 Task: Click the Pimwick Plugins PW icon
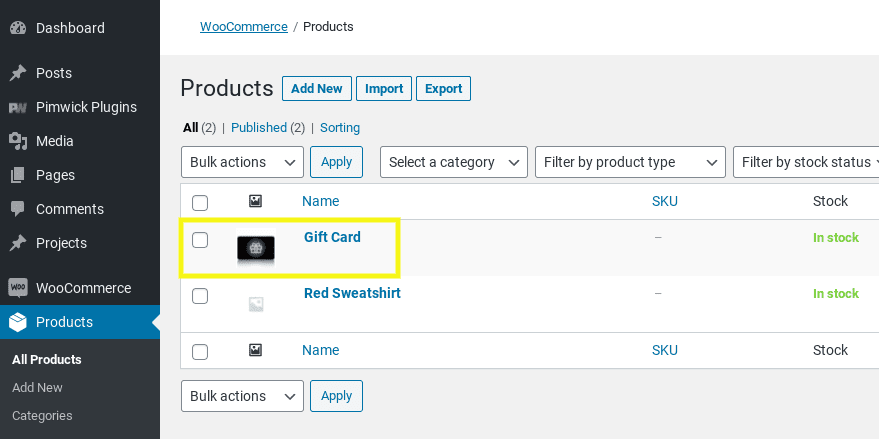17,107
